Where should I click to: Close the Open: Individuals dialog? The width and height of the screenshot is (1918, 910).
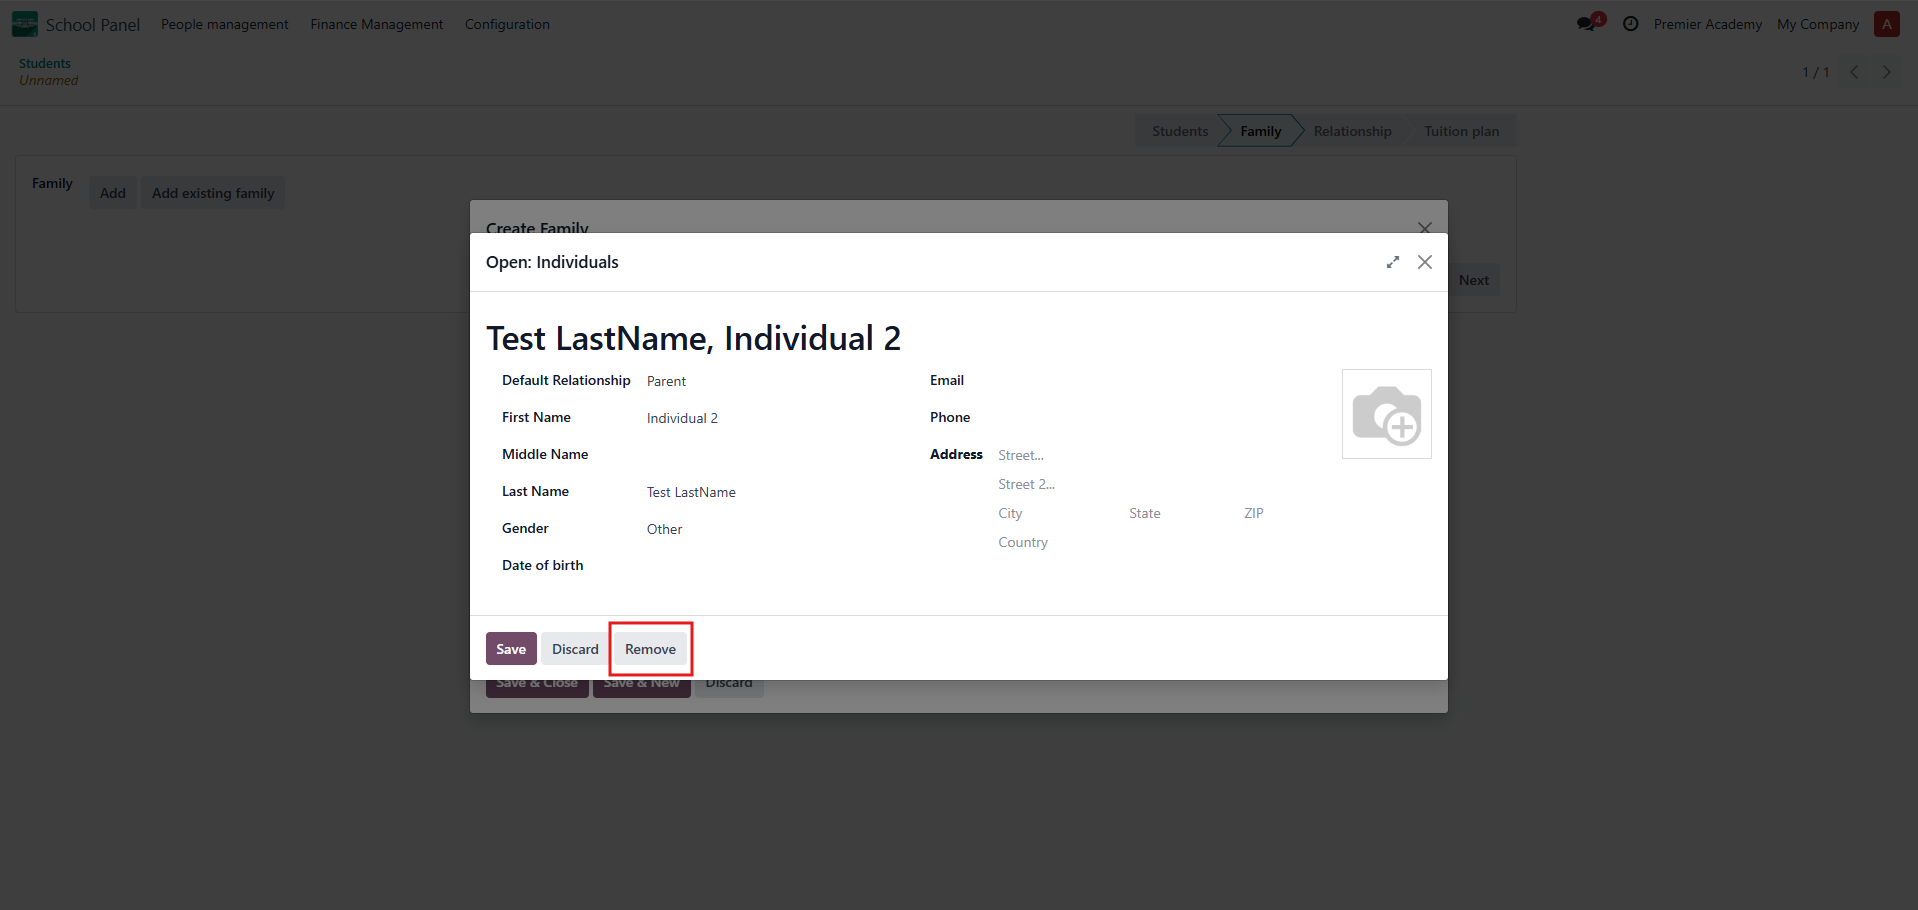[x=1425, y=262]
